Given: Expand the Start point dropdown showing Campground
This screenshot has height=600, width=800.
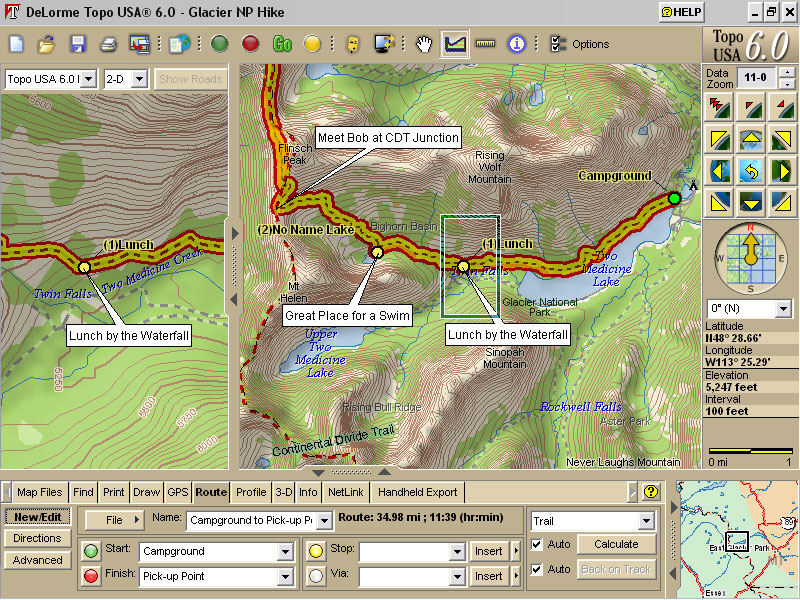Looking at the screenshot, I should 285,552.
